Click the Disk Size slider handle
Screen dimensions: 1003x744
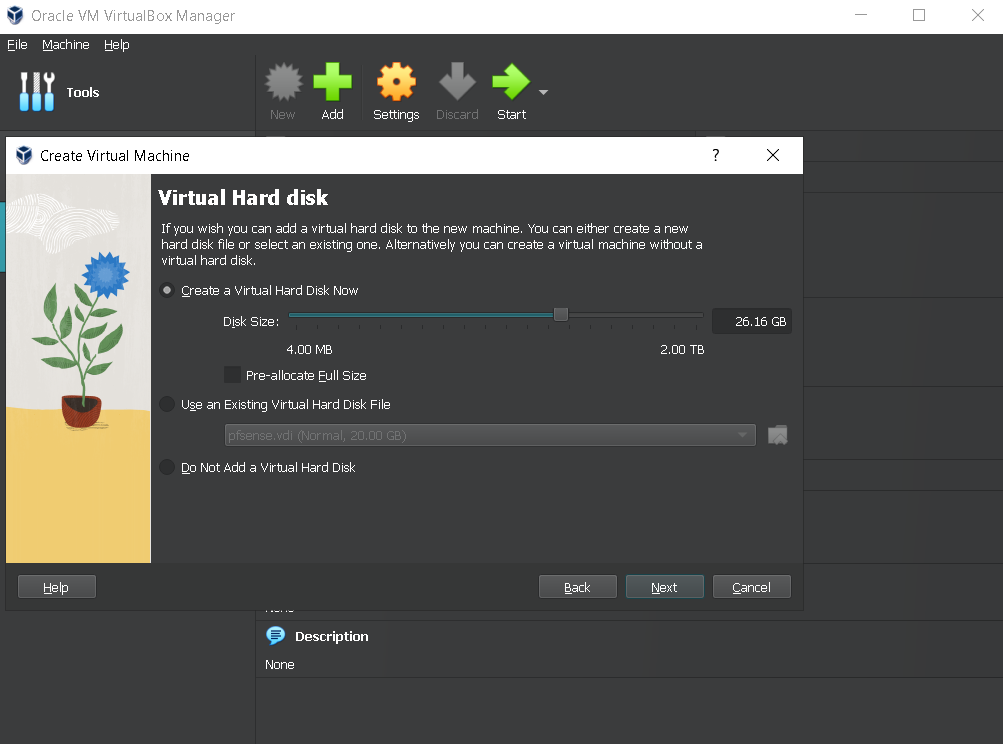point(560,315)
